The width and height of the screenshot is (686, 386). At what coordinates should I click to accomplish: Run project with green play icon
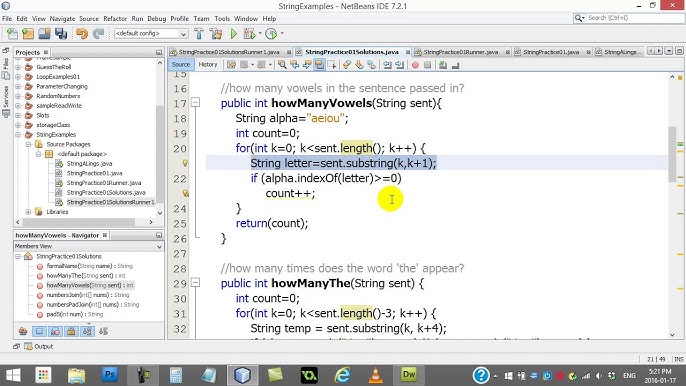[x=234, y=33]
